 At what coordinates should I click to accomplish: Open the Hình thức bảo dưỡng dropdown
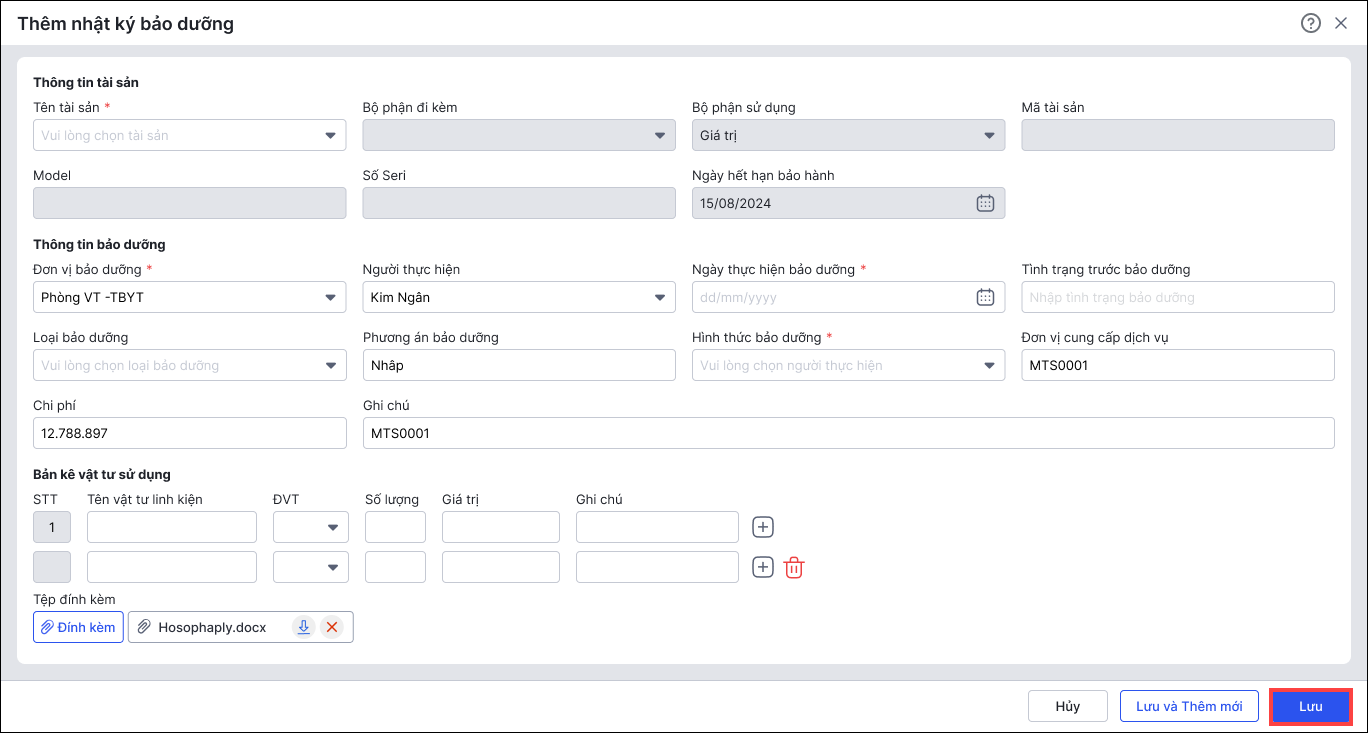(x=989, y=366)
